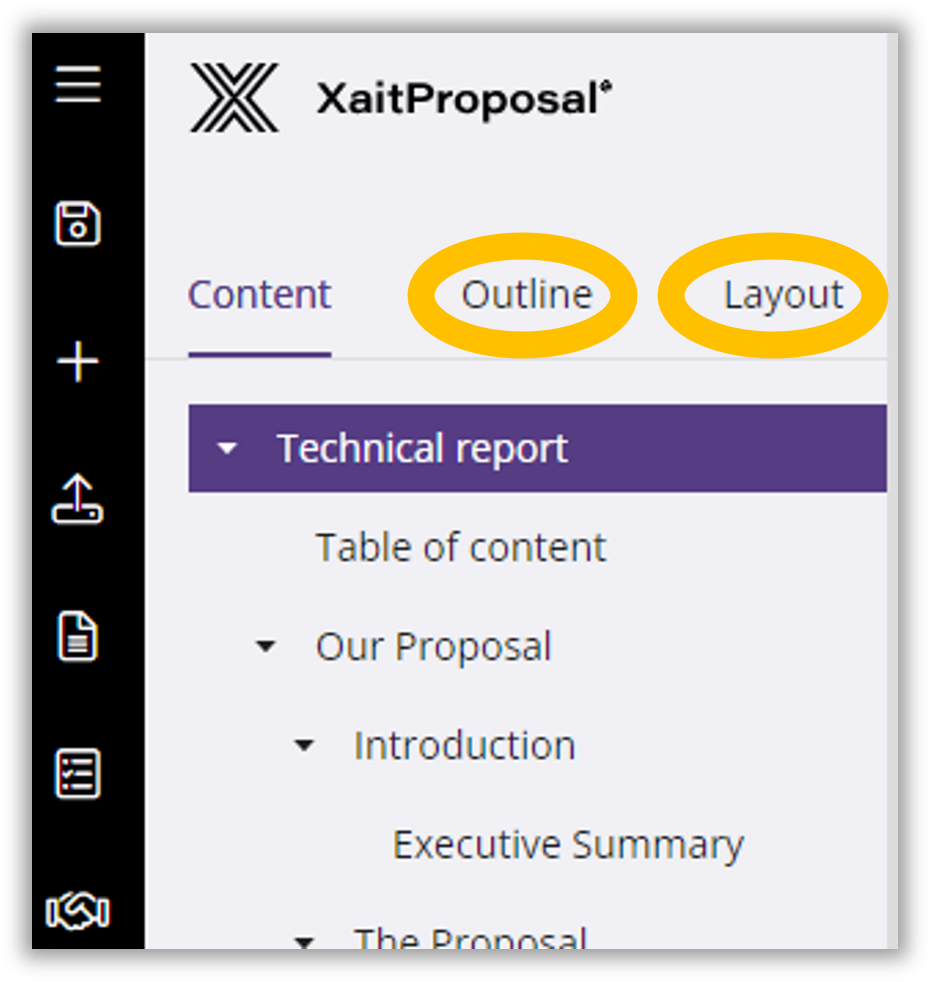Switch to the Layout tab

[x=783, y=295]
